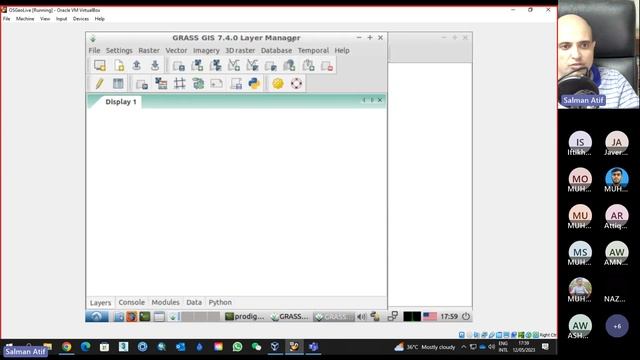640x360 pixels.
Task: Start a new map display
Action: coord(100,65)
